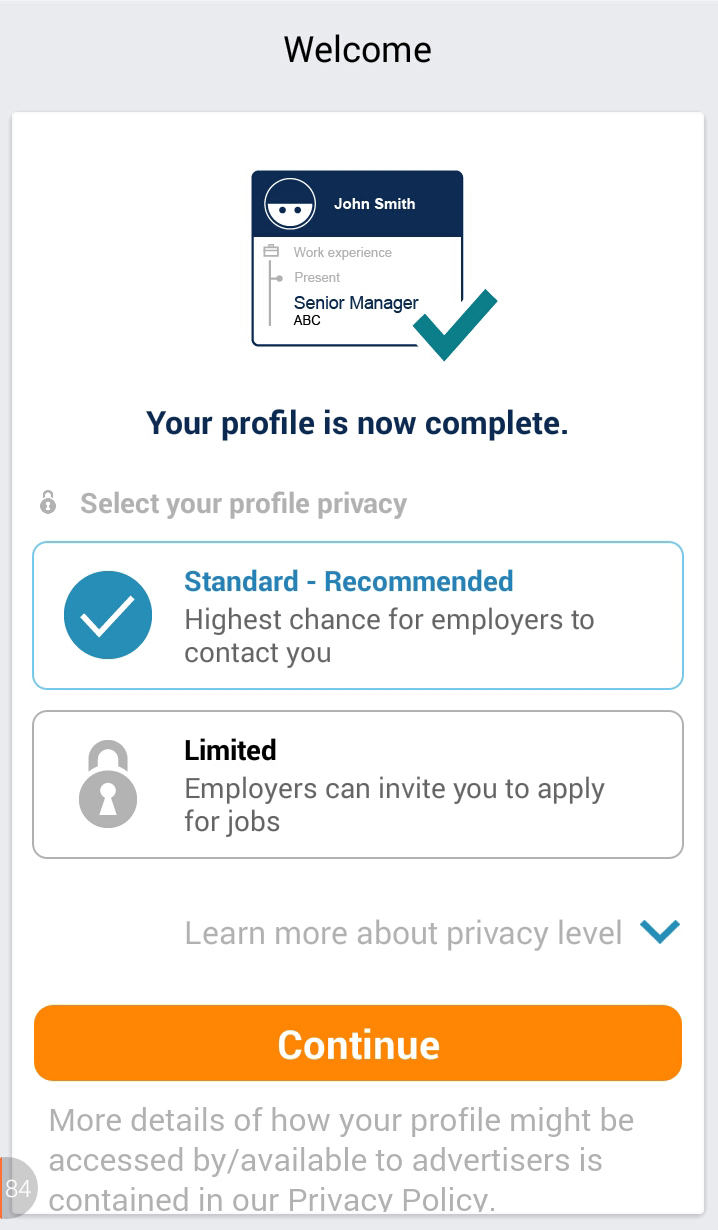This screenshot has width=718, height=1230.
Task: Click the John Smith name on card
Action: [x=374, y=204]
